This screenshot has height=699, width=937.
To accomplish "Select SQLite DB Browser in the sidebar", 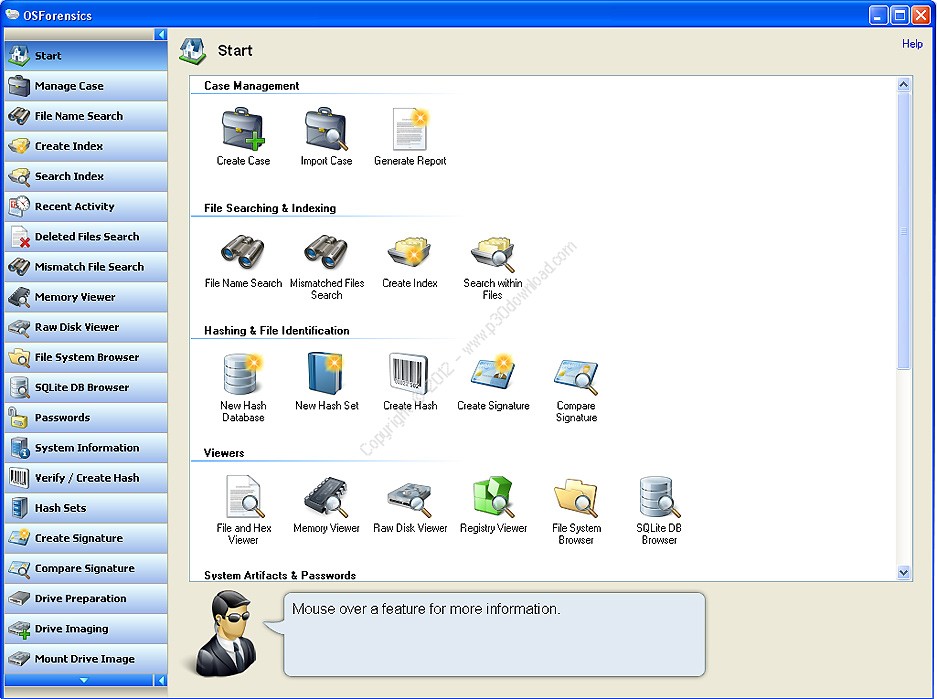I will 86,388.
